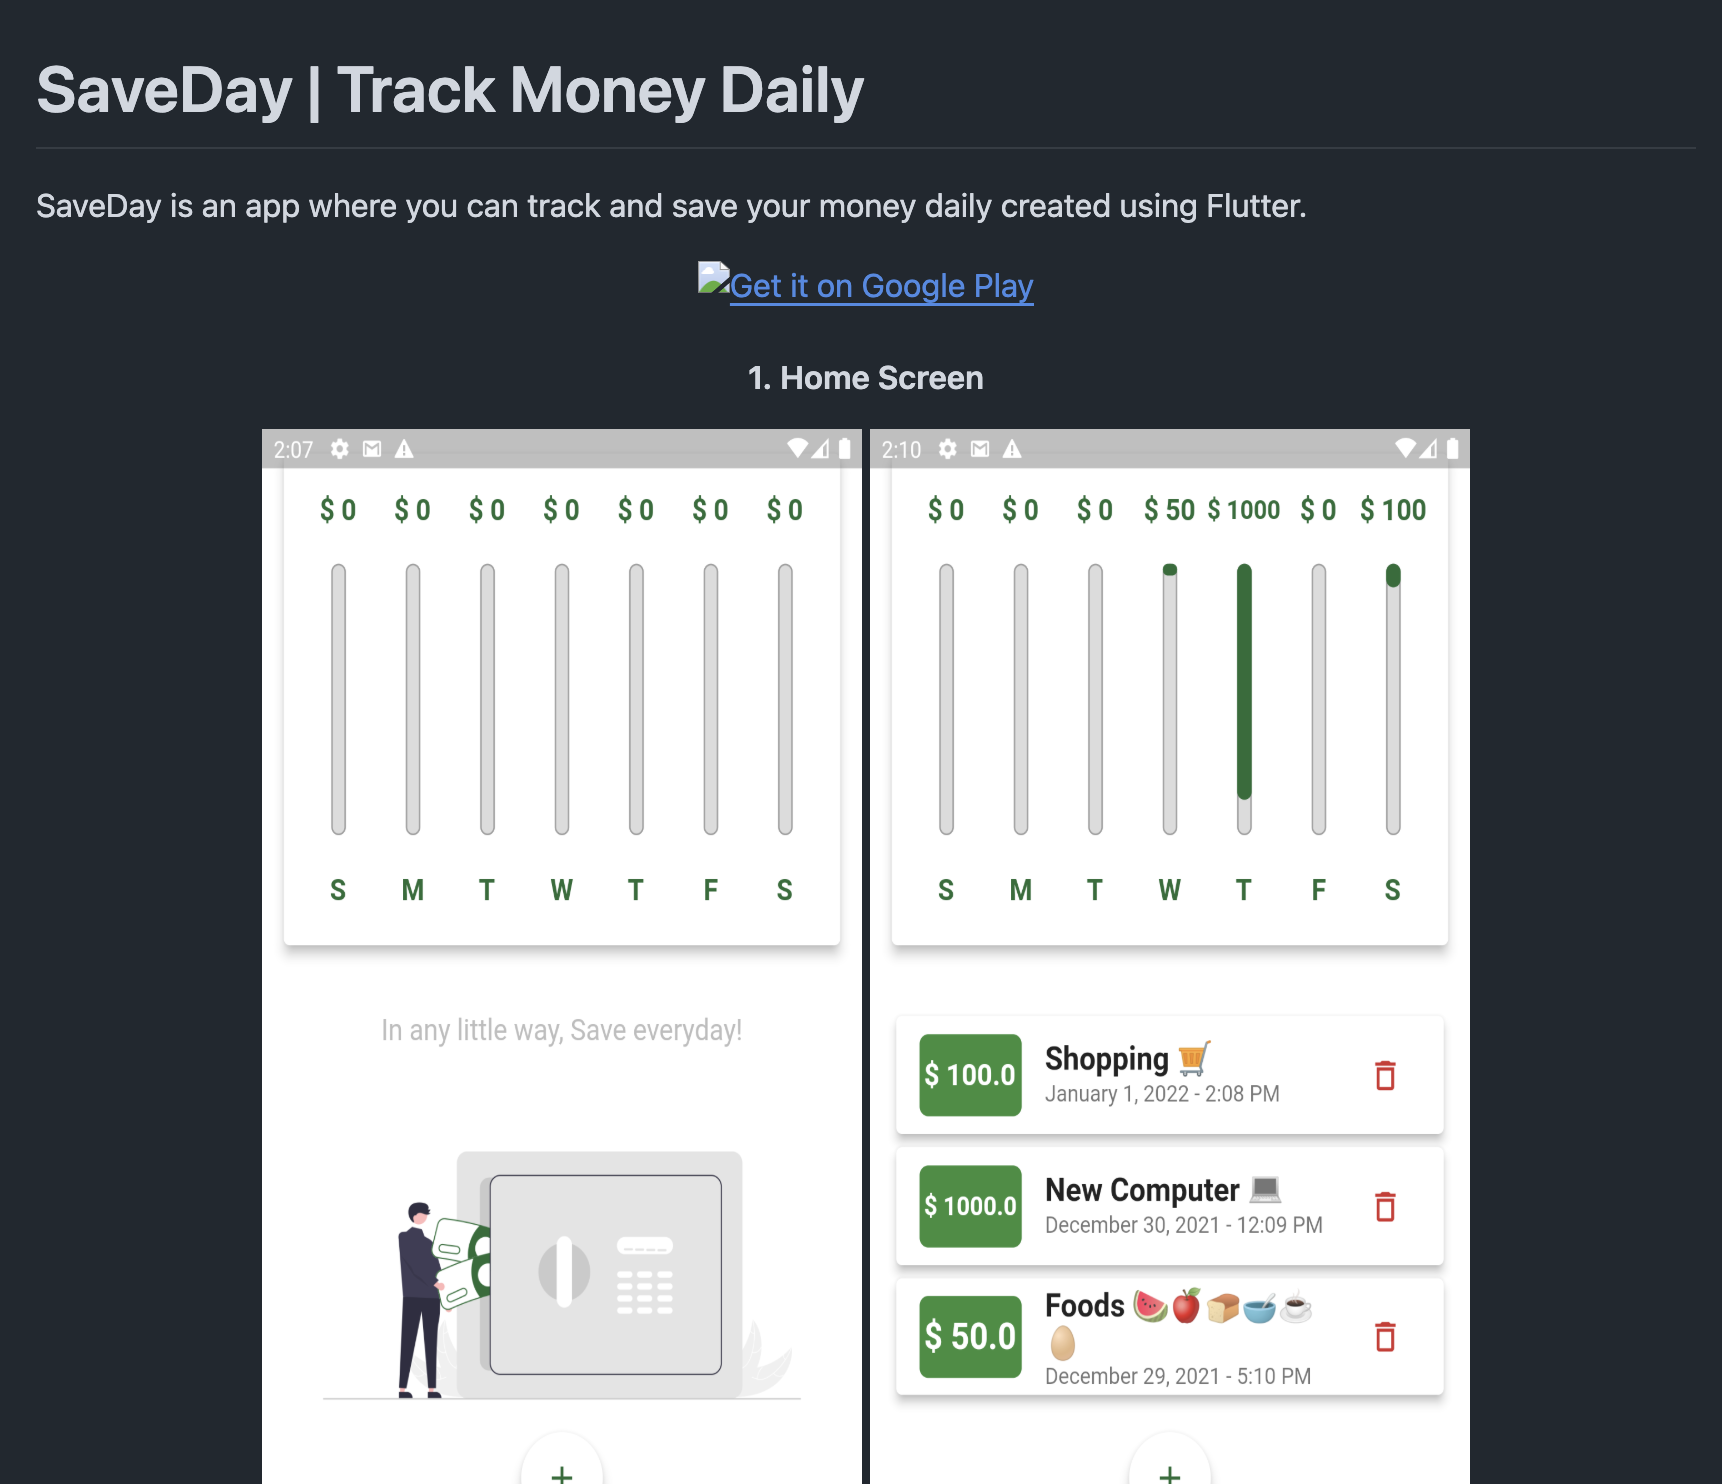
Task: Click the settings gear in left phone status bar
Action: pyautogui.click(x=340, y=449)
